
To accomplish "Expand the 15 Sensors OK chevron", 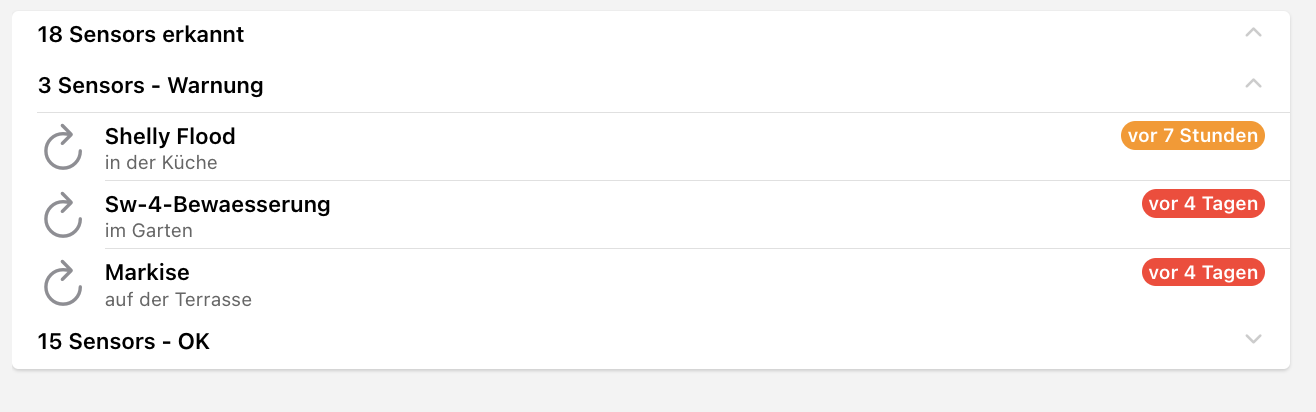I will click(x=1253, y=340).
